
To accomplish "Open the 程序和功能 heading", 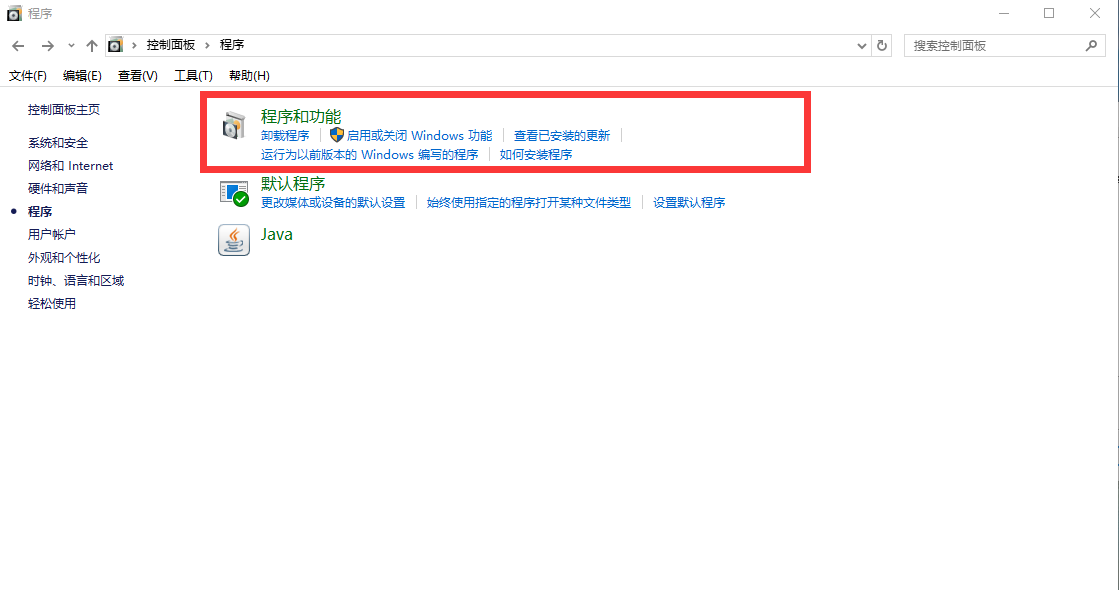I will 301,116.
